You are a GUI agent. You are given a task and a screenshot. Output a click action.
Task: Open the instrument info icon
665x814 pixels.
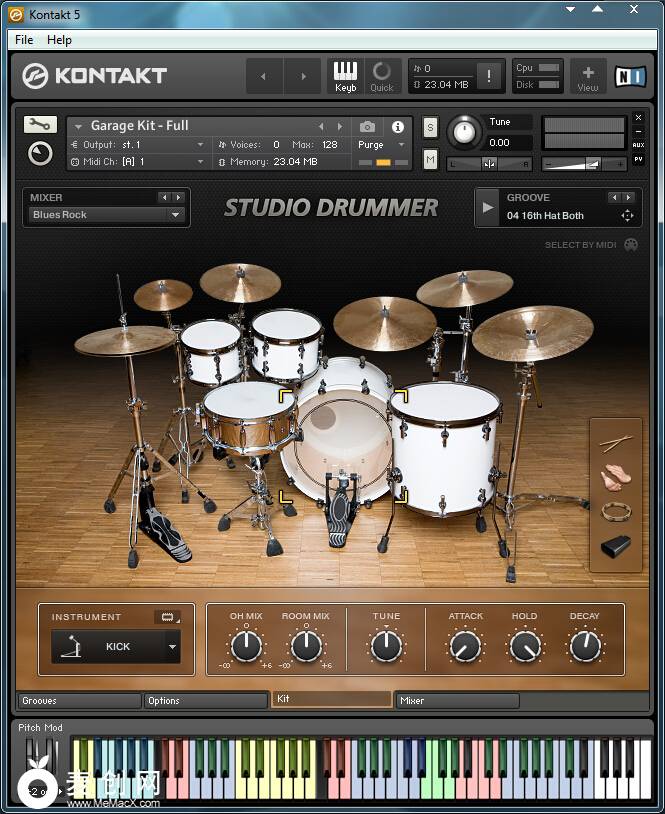pos(398,127)
